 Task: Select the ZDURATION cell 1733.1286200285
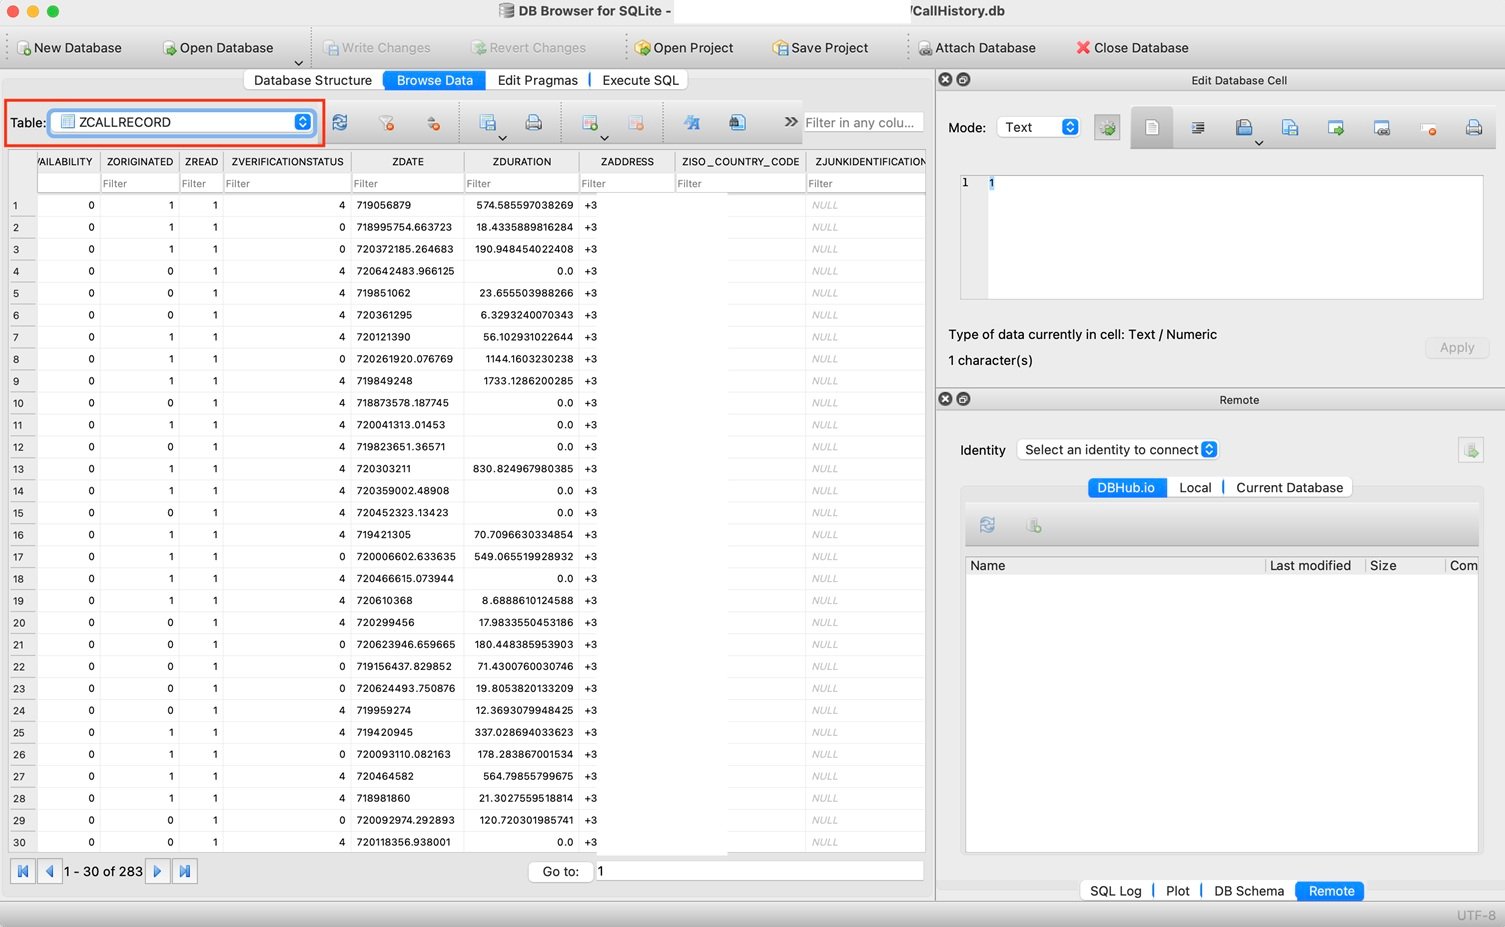(522, 381)
